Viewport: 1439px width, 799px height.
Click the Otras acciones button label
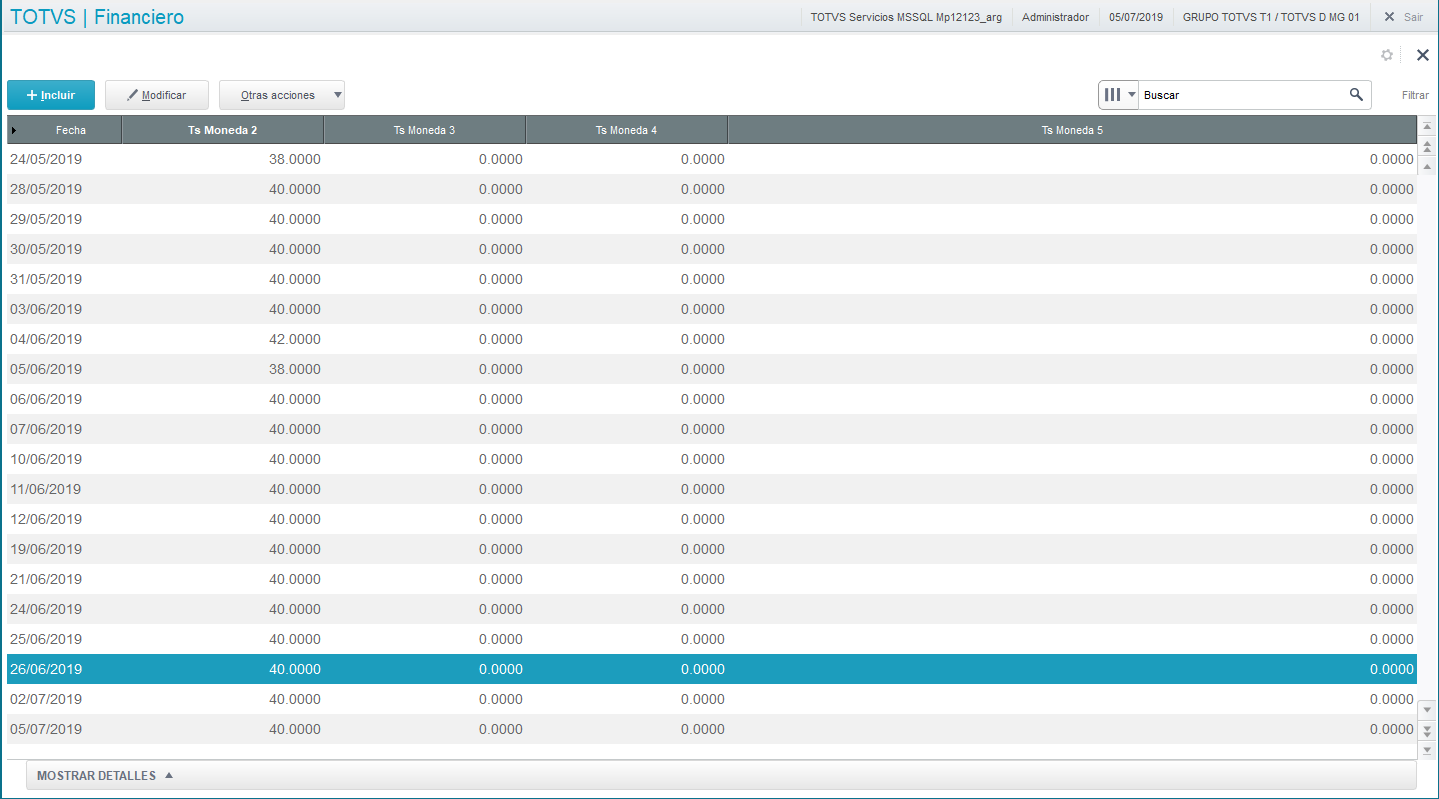pos(277,95)
